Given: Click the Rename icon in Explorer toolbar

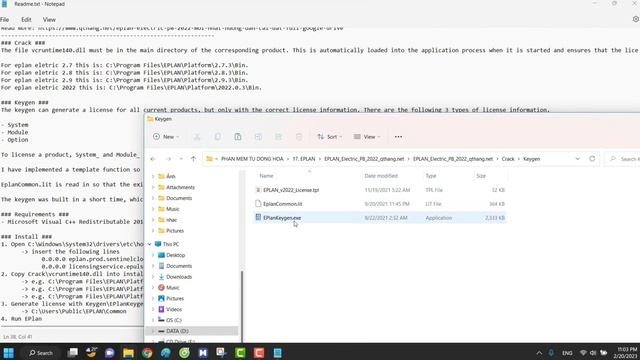Looking at the screenshot, I should click(258, 137).
